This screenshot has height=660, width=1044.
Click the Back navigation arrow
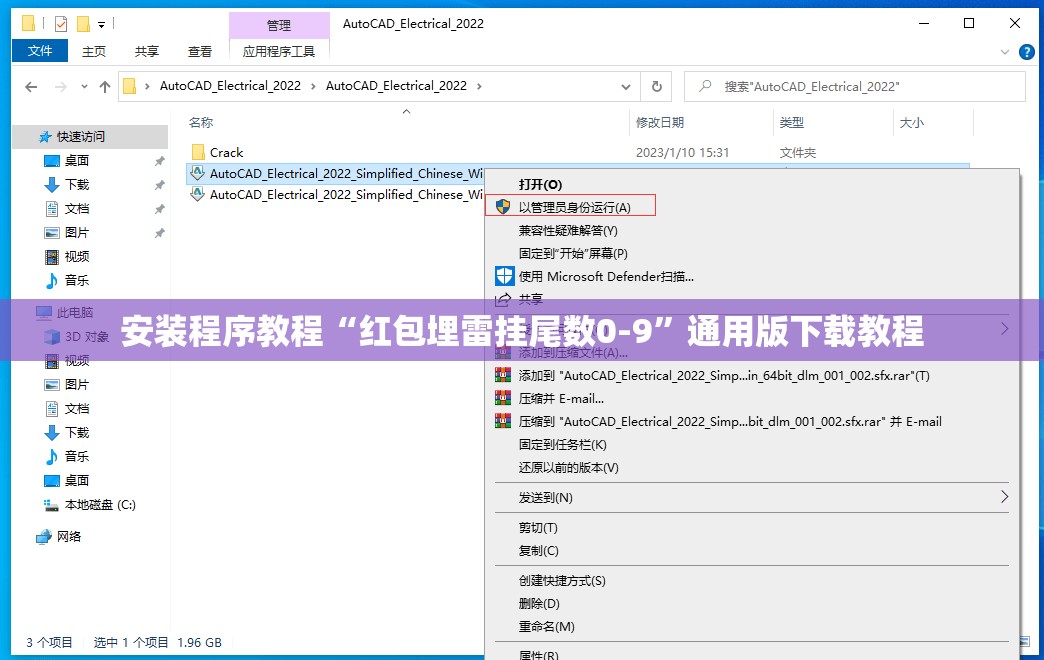pos(31,87)
